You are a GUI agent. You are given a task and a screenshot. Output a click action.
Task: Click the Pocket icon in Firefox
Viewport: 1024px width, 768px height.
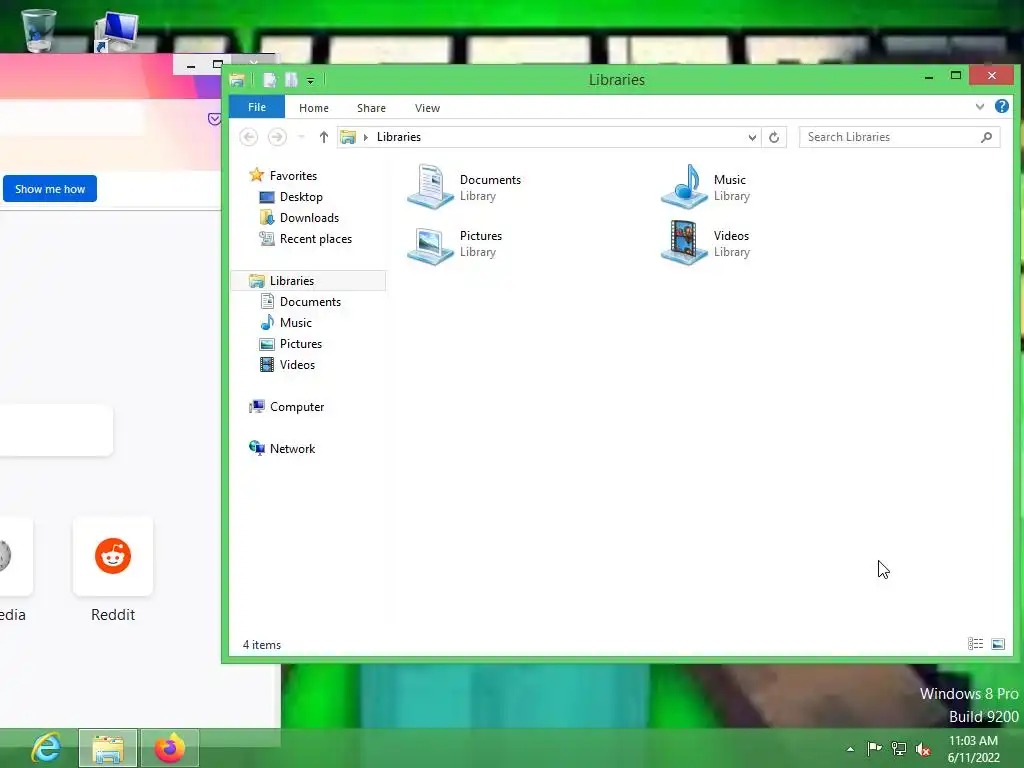(214, 119)
